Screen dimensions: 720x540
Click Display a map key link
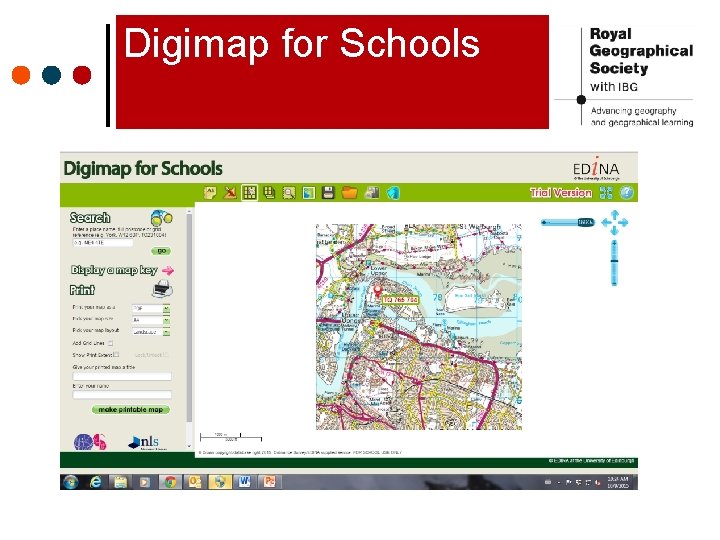114,270
